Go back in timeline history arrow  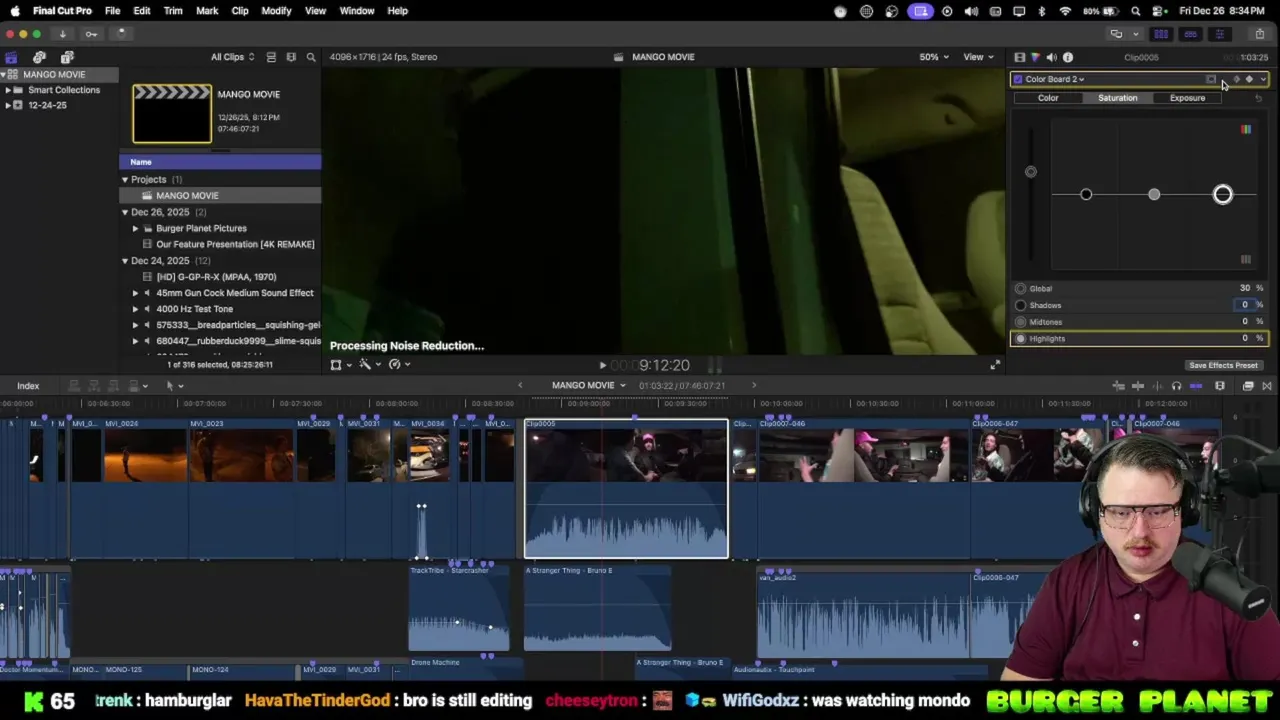[x=520, y=385]
